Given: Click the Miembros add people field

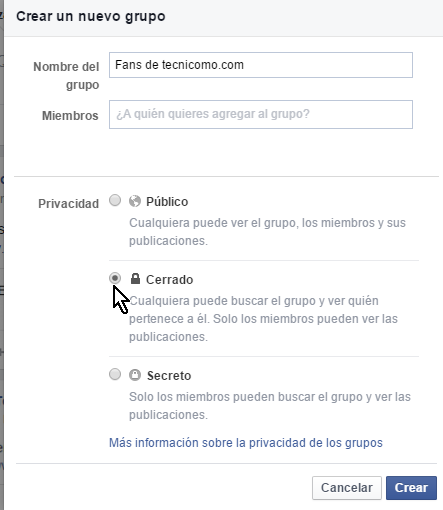Looking at the screenshot, I should click(x=261, y=114).
